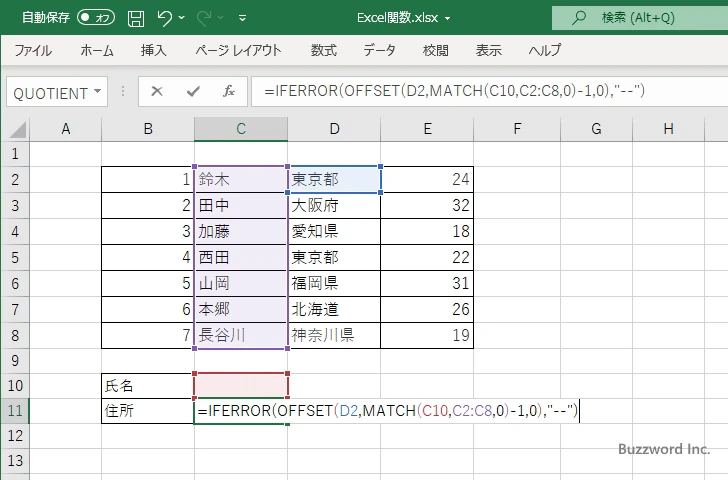Image resolution: width=728 pixels, height=480 pixels.
Task: Click cell containing 西田
Action: pyautogui.click(x=241, y=257)
